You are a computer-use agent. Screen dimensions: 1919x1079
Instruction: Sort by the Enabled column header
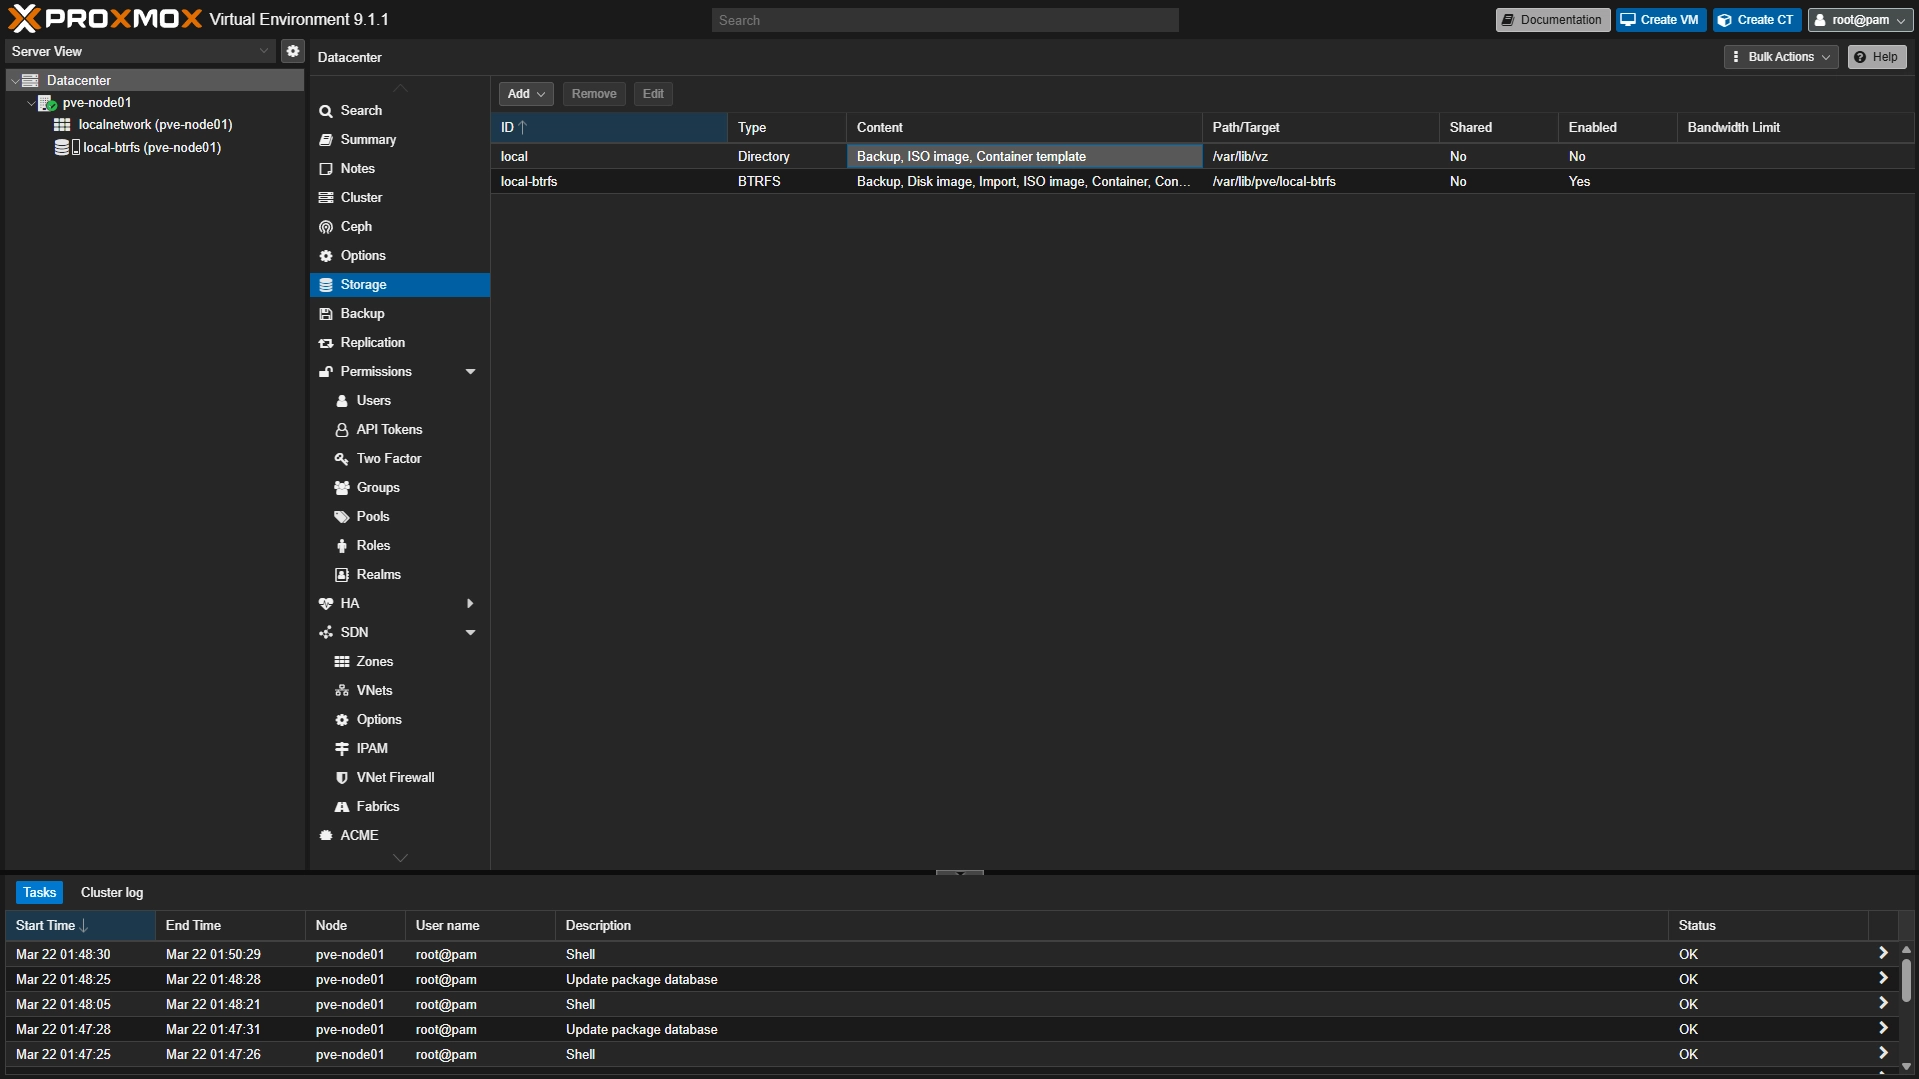coord(1617,128)
